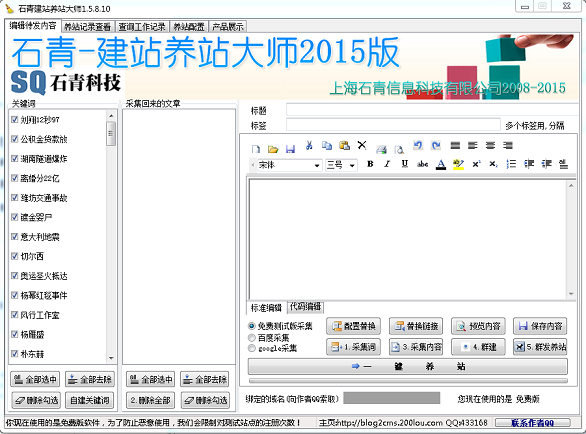Open file using the folder icon
The image size is (586, 434).
273,149
